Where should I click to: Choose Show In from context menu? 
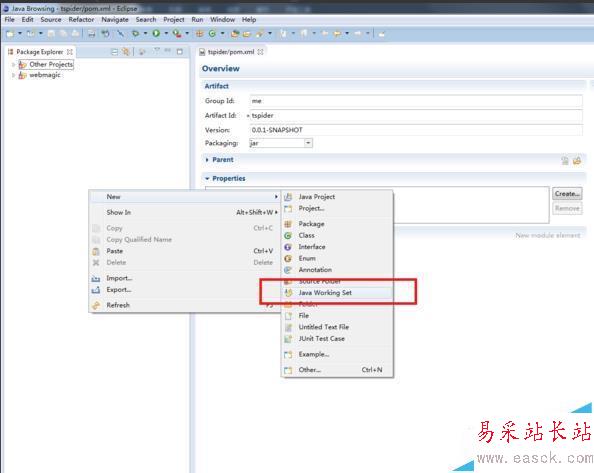pyautogui.click(x=185, y=212)
